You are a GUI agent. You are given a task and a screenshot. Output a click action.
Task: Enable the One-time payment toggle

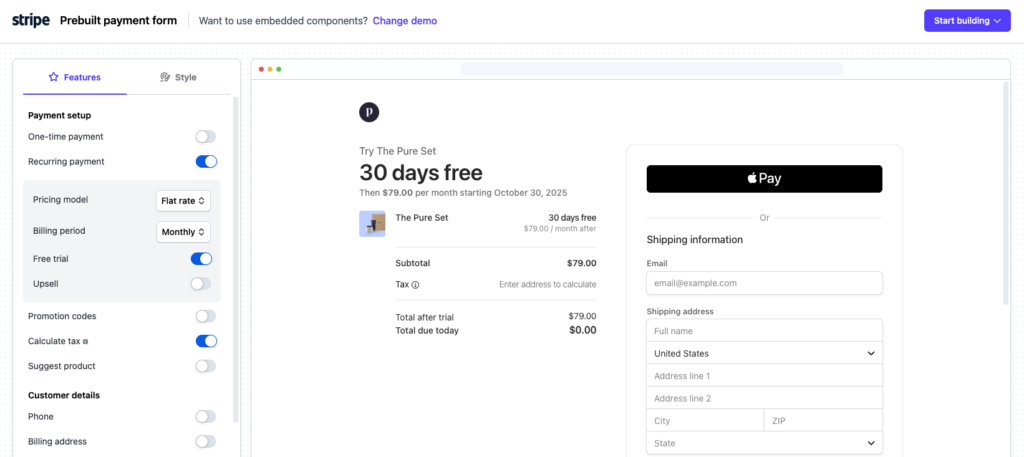click(205, 137)
